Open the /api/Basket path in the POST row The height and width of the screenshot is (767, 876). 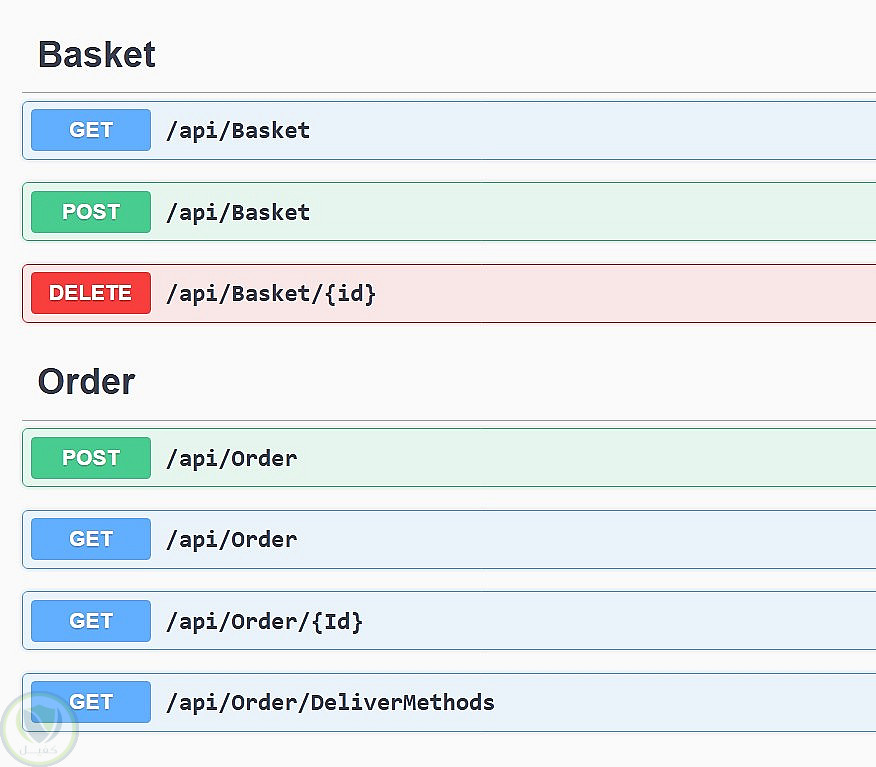tap(238, 212)
